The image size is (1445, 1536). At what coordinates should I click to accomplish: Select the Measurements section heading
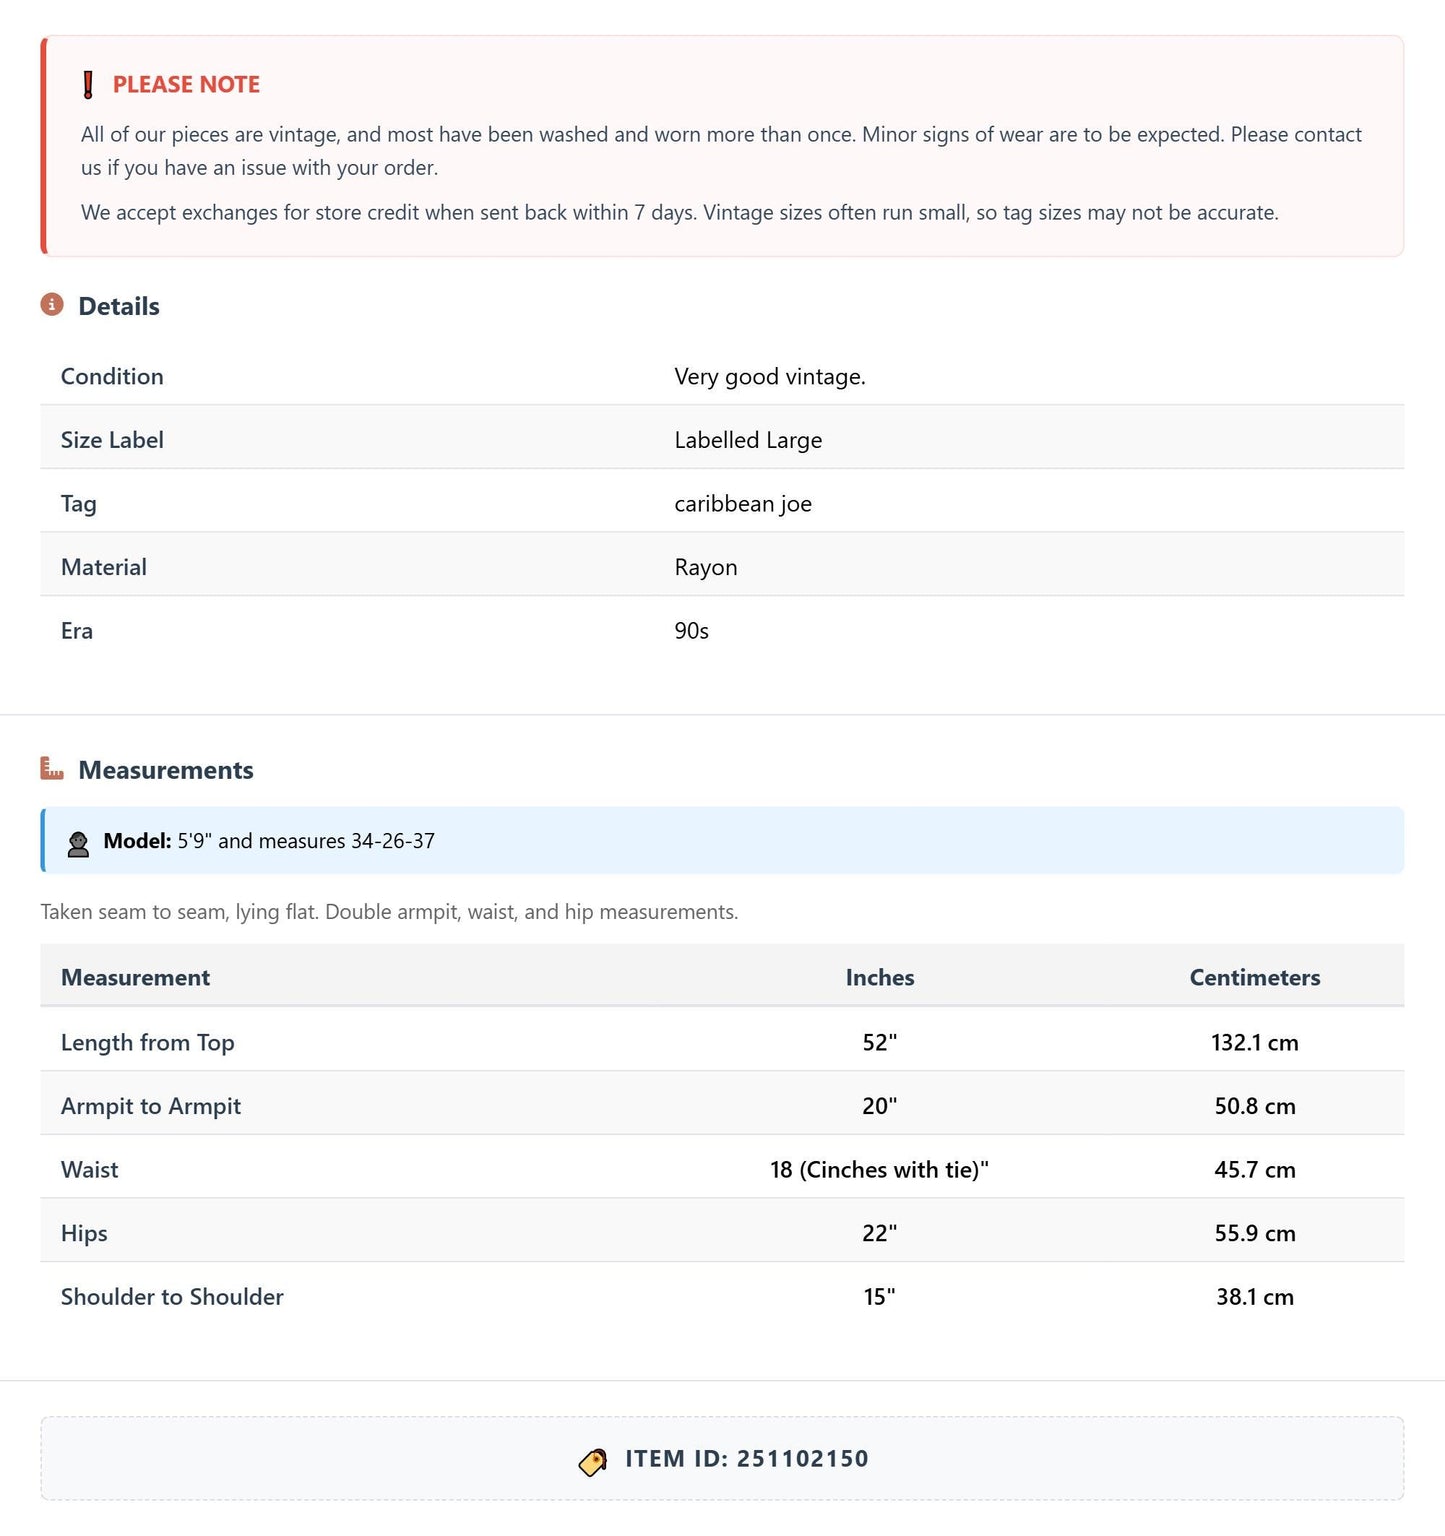pos(166,770)
